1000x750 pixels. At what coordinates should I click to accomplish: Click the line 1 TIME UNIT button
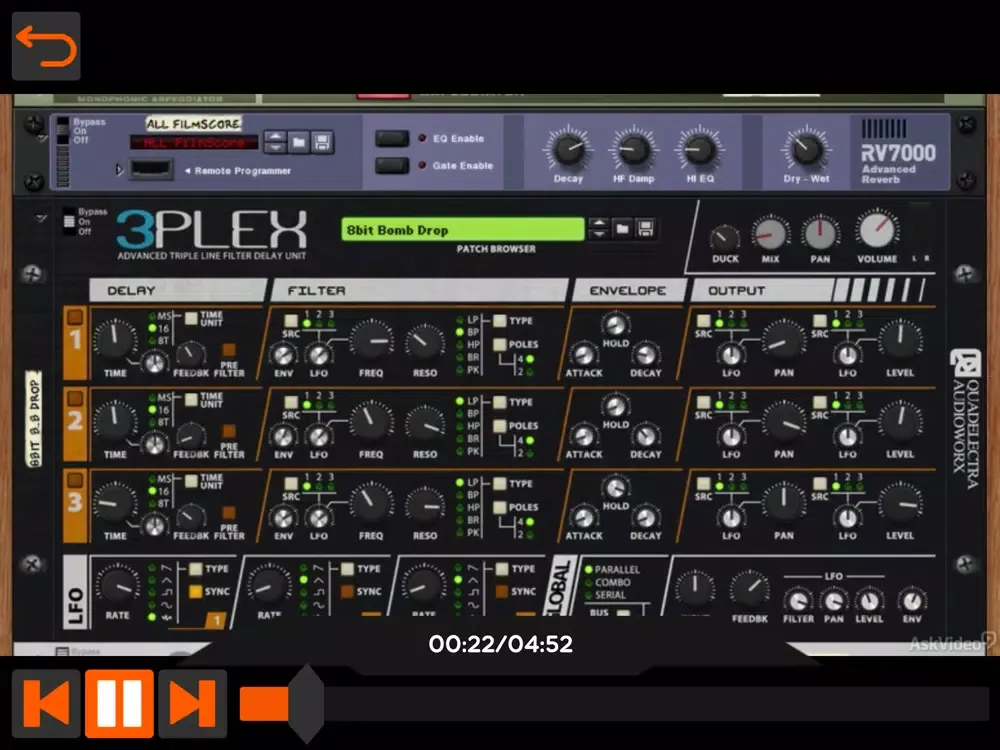191,318
